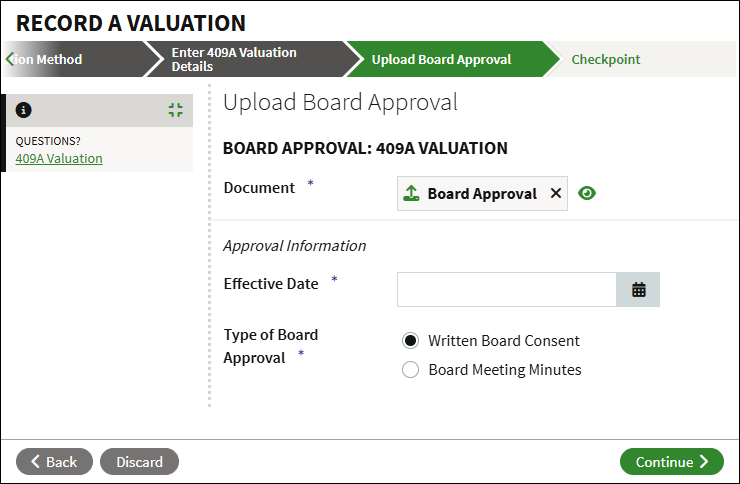This screenshot has width=740, height=484.
Task: Click the upload icon on Board Approval
Action: [411, 193]
